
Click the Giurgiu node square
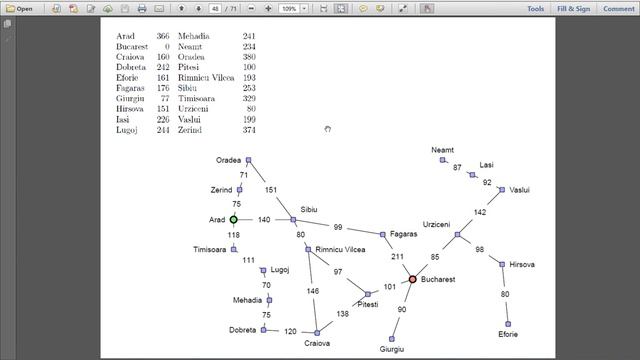[x=391, y=339]
